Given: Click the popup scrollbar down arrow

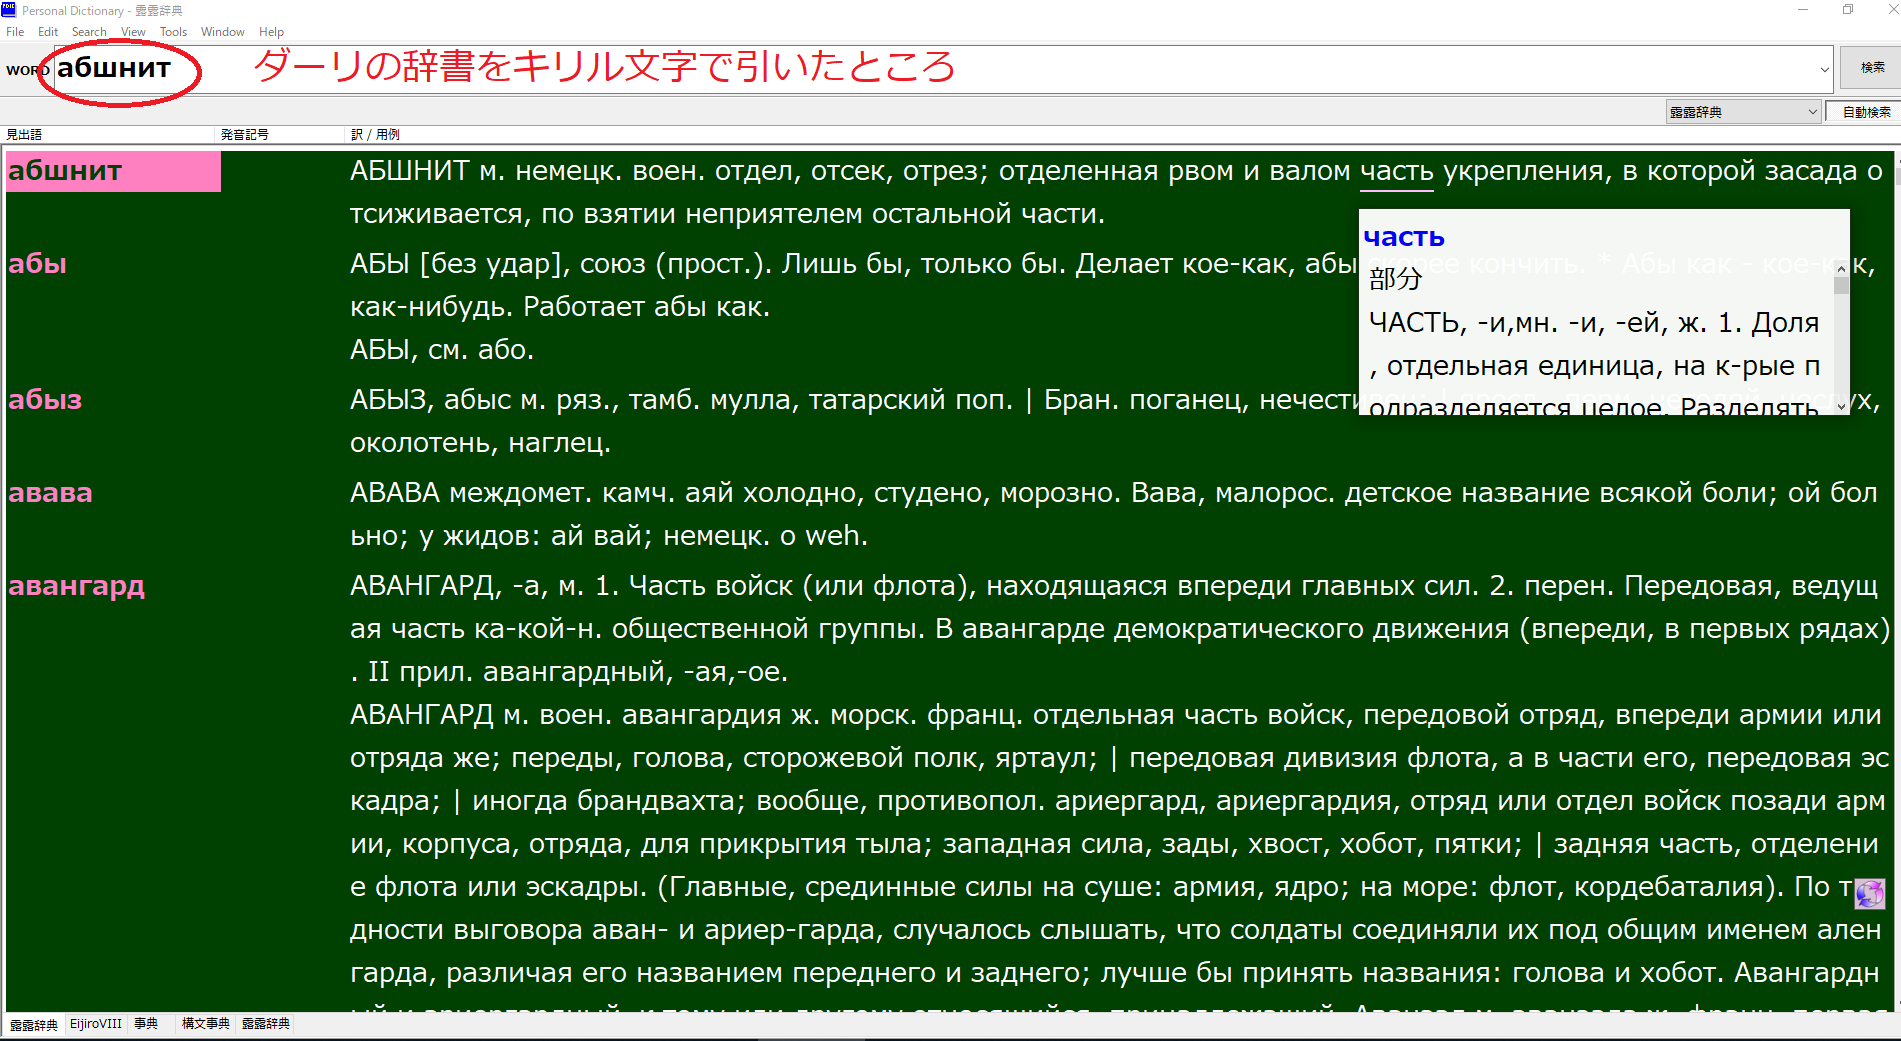Looking at the screenshot, I should (1841, 407).
